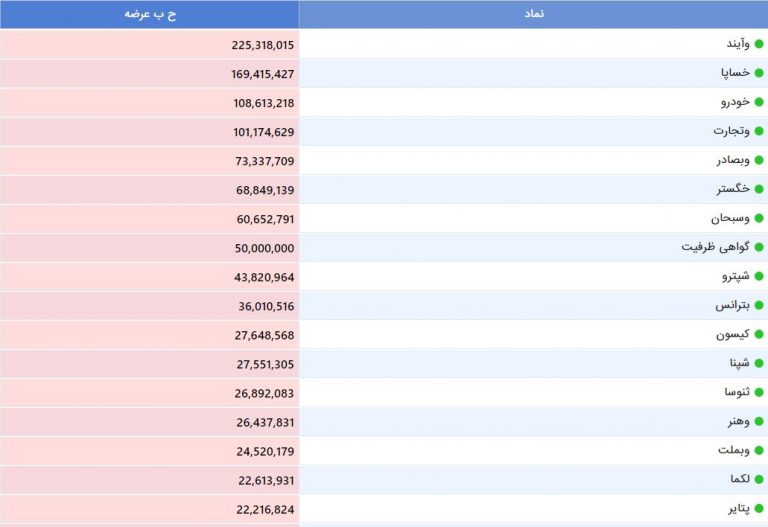Screen dimensions: 768x527
Task: Click the green indicator beside شپترو
Action: [759, 276]
